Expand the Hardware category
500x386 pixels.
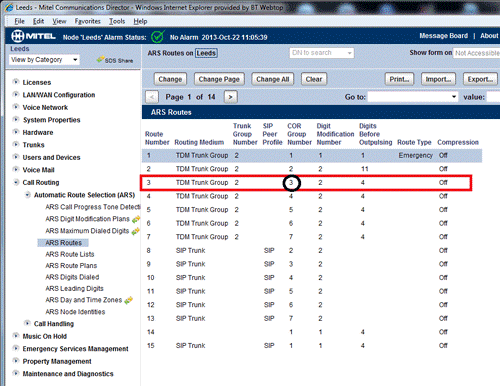15,132
